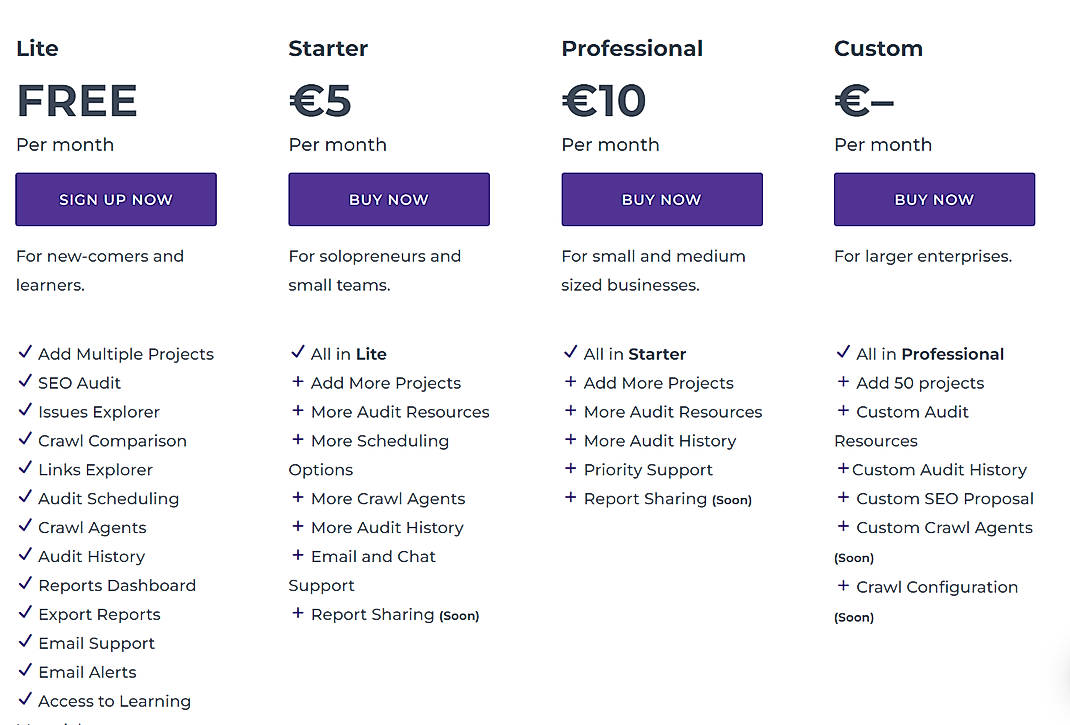
Task: Click BUY NOW under the Starter plan
Action: tap(388, 199)
